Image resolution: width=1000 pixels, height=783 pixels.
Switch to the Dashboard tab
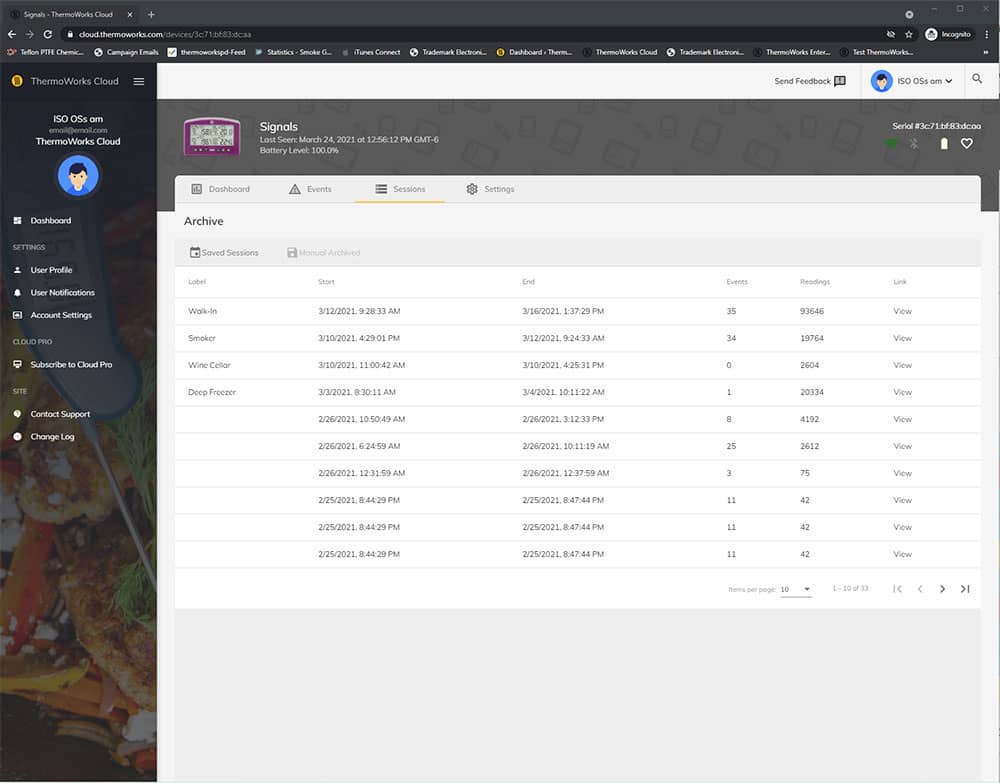tap(220, 189)
